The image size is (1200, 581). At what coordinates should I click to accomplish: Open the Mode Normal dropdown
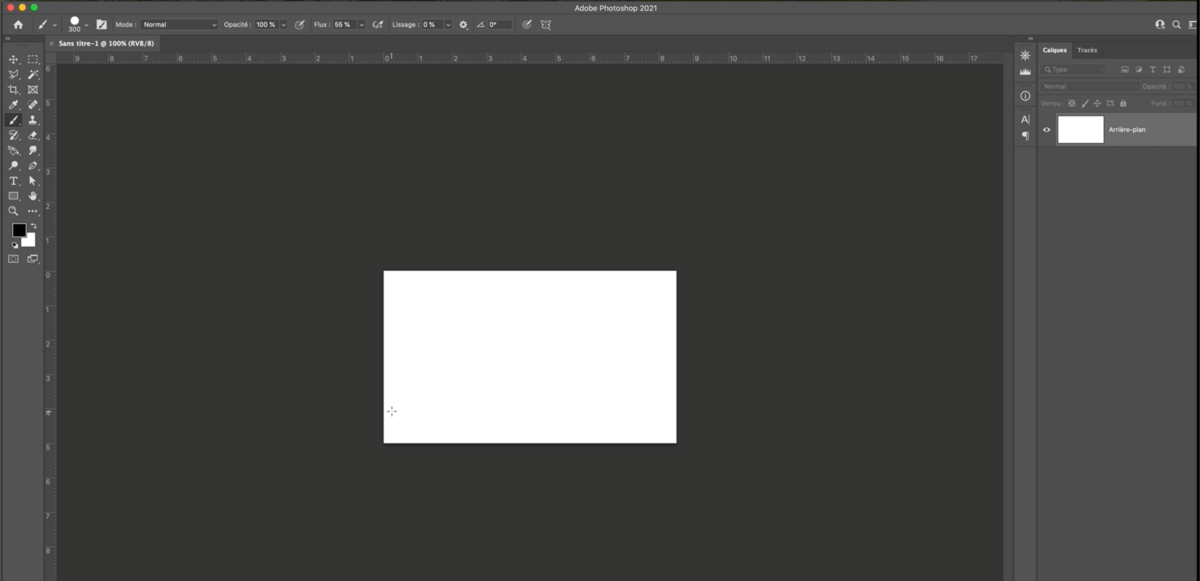179,24
